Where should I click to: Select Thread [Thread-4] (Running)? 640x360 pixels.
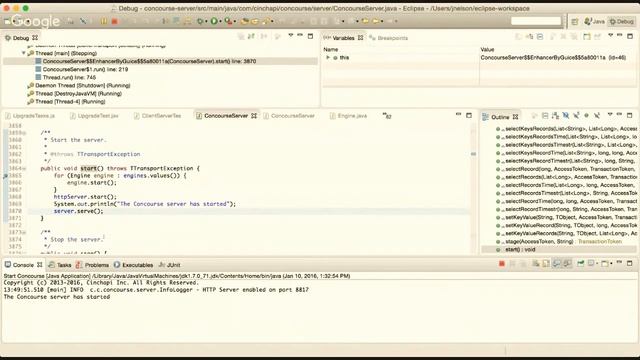[x=70, y=102]
